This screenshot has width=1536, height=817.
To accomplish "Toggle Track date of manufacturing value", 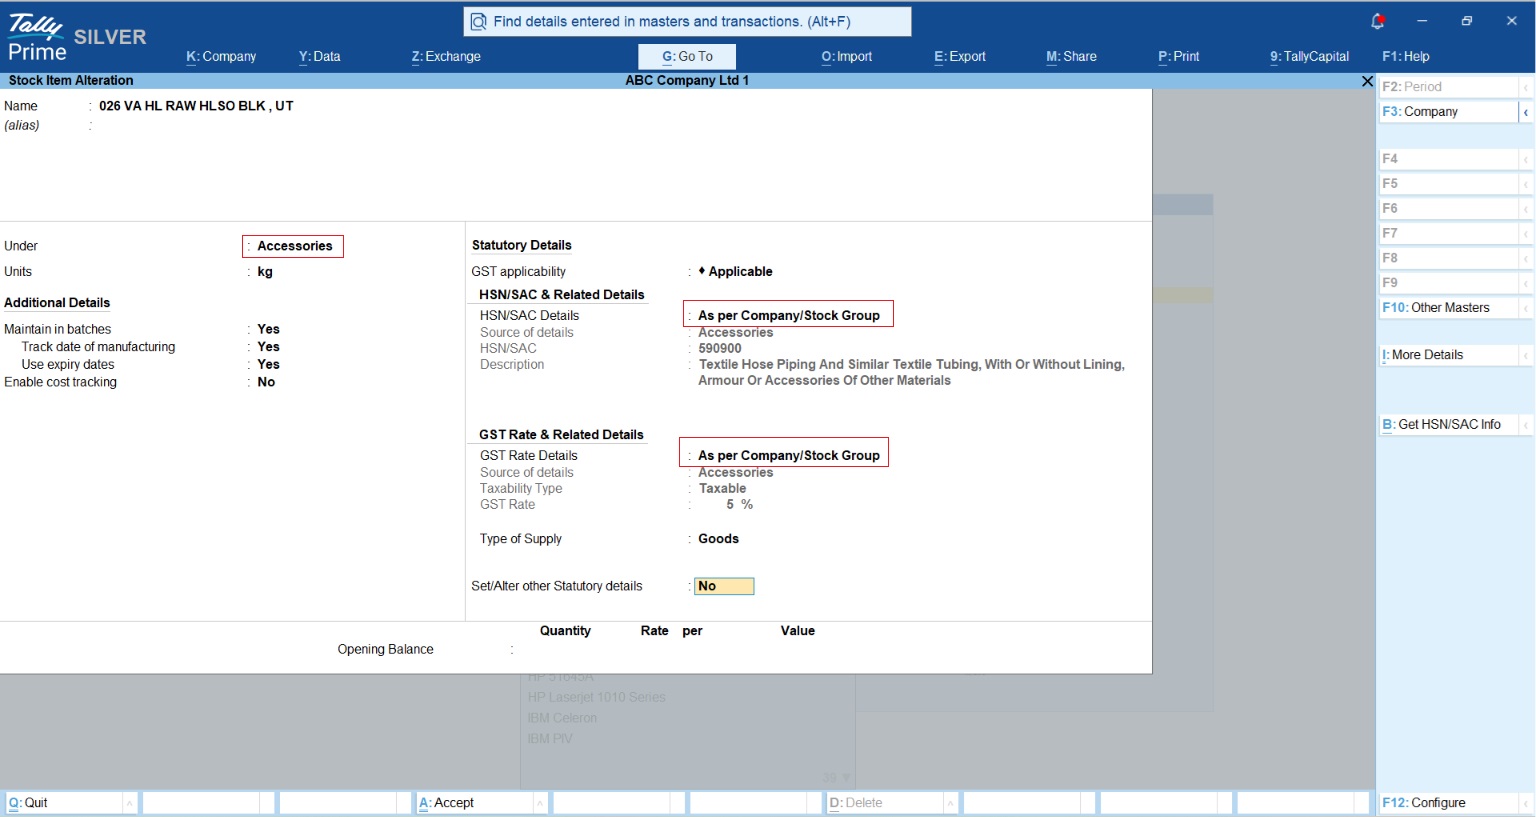I will click(268, 347).
